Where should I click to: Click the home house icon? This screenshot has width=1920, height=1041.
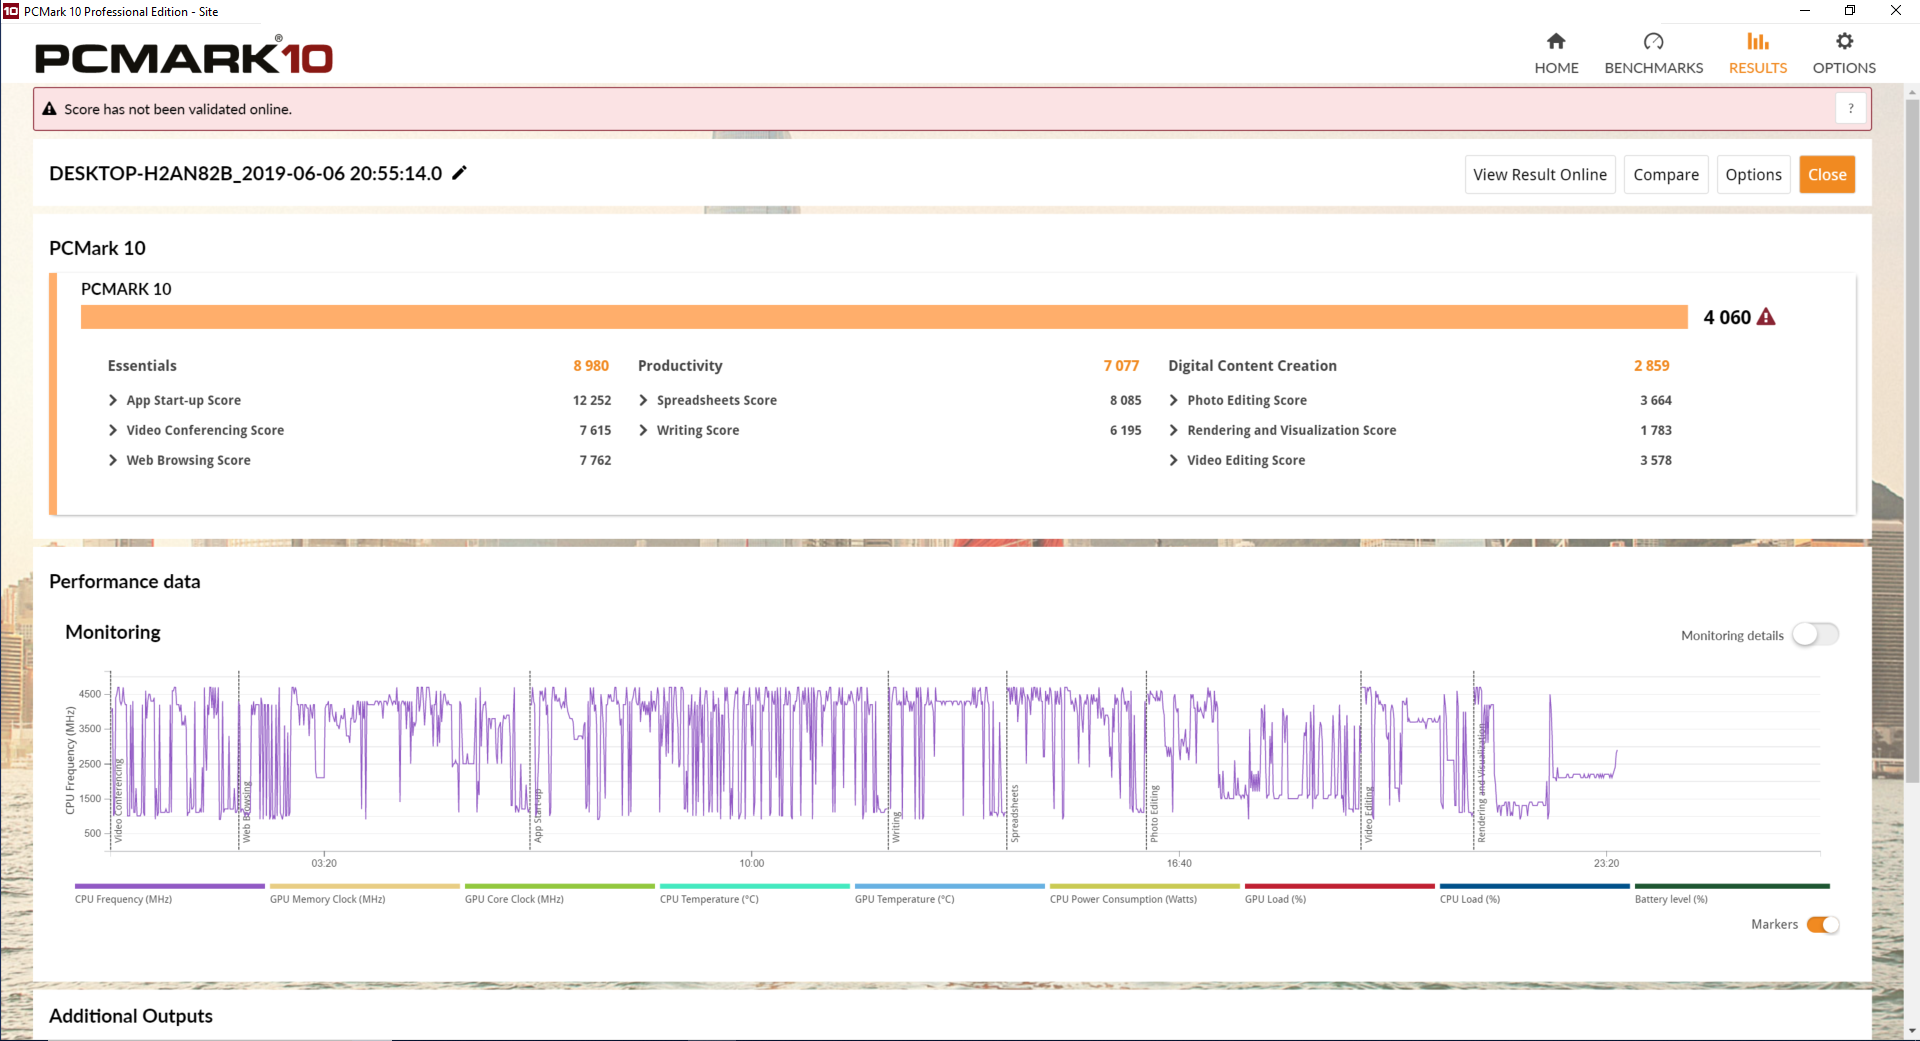1556,41
